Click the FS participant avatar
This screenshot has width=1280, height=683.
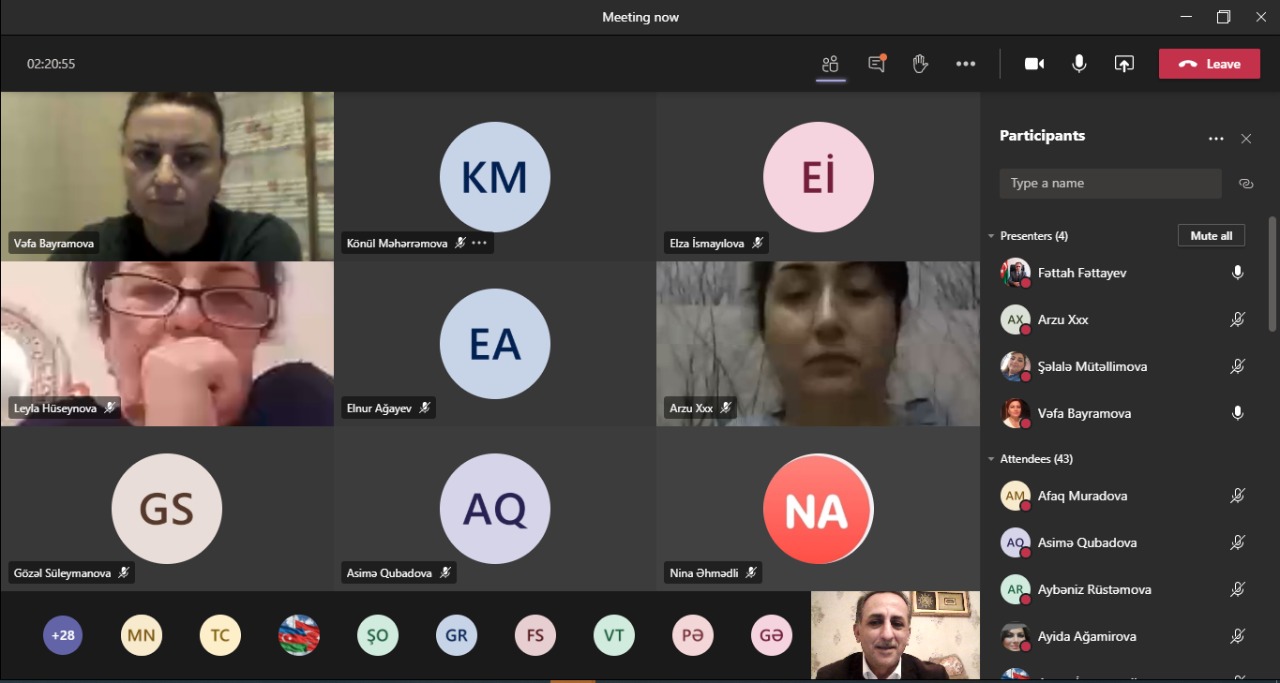click(x=535, y=635)
